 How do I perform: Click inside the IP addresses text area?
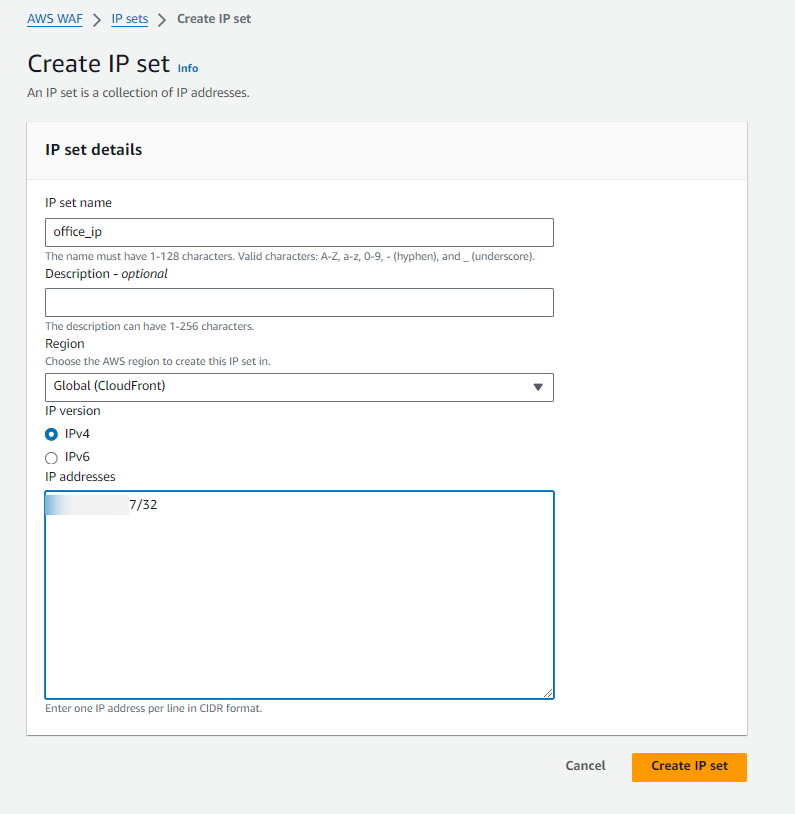coord(299,600)
